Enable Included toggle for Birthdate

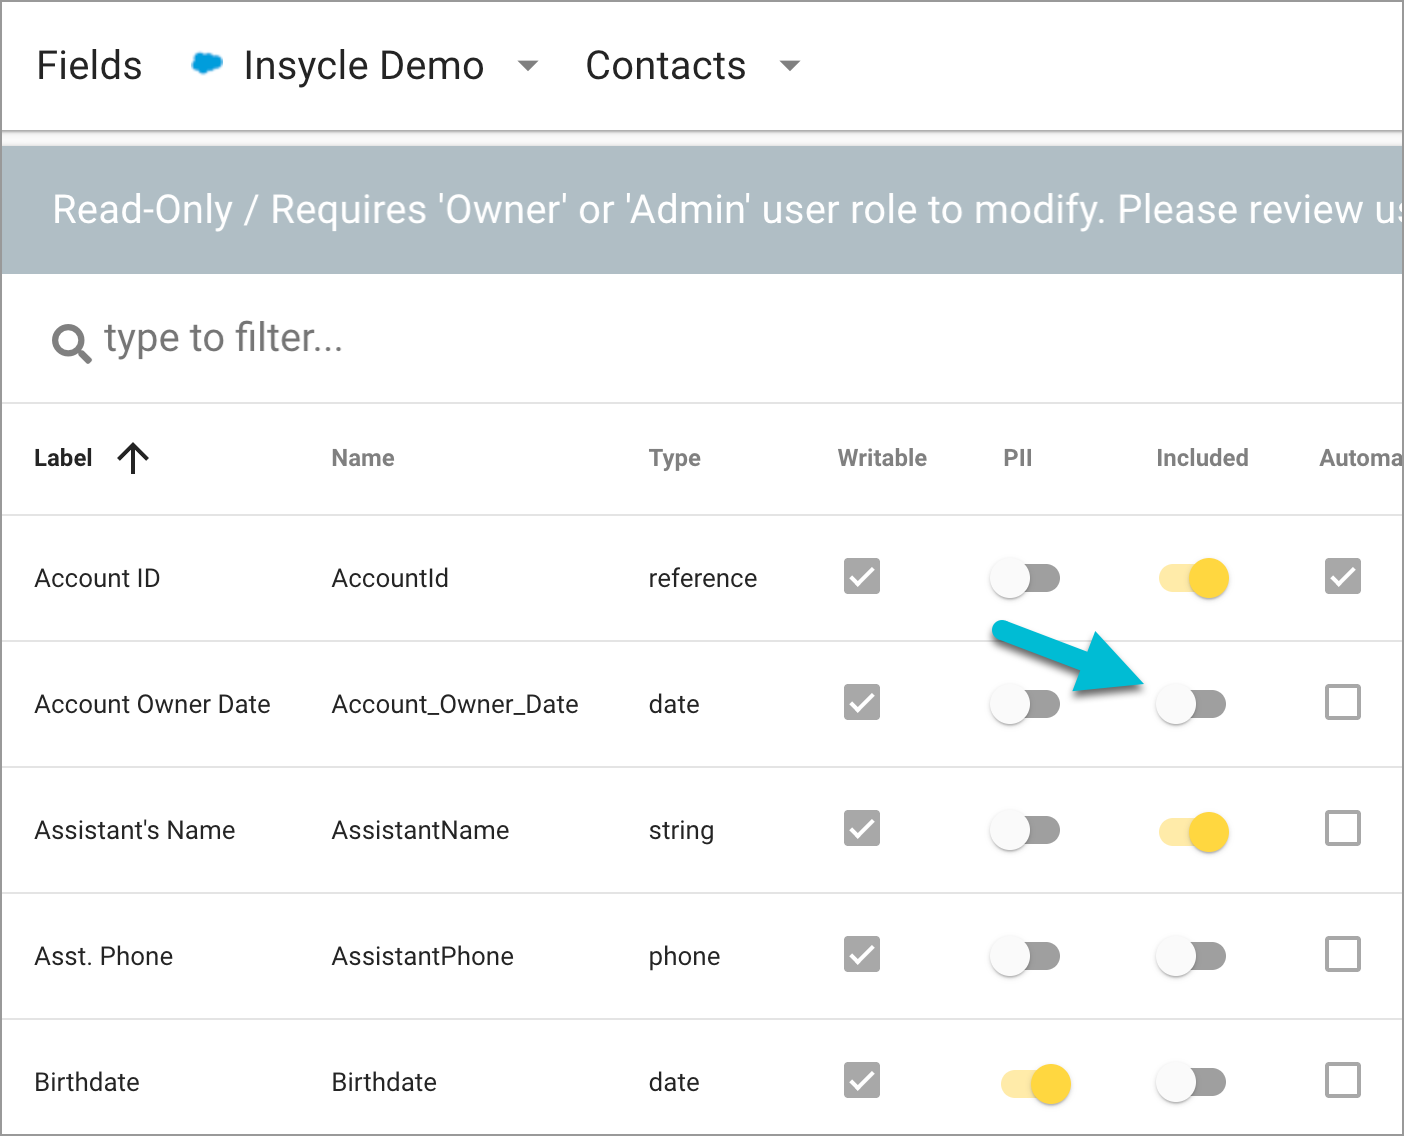[1191, 1082]
